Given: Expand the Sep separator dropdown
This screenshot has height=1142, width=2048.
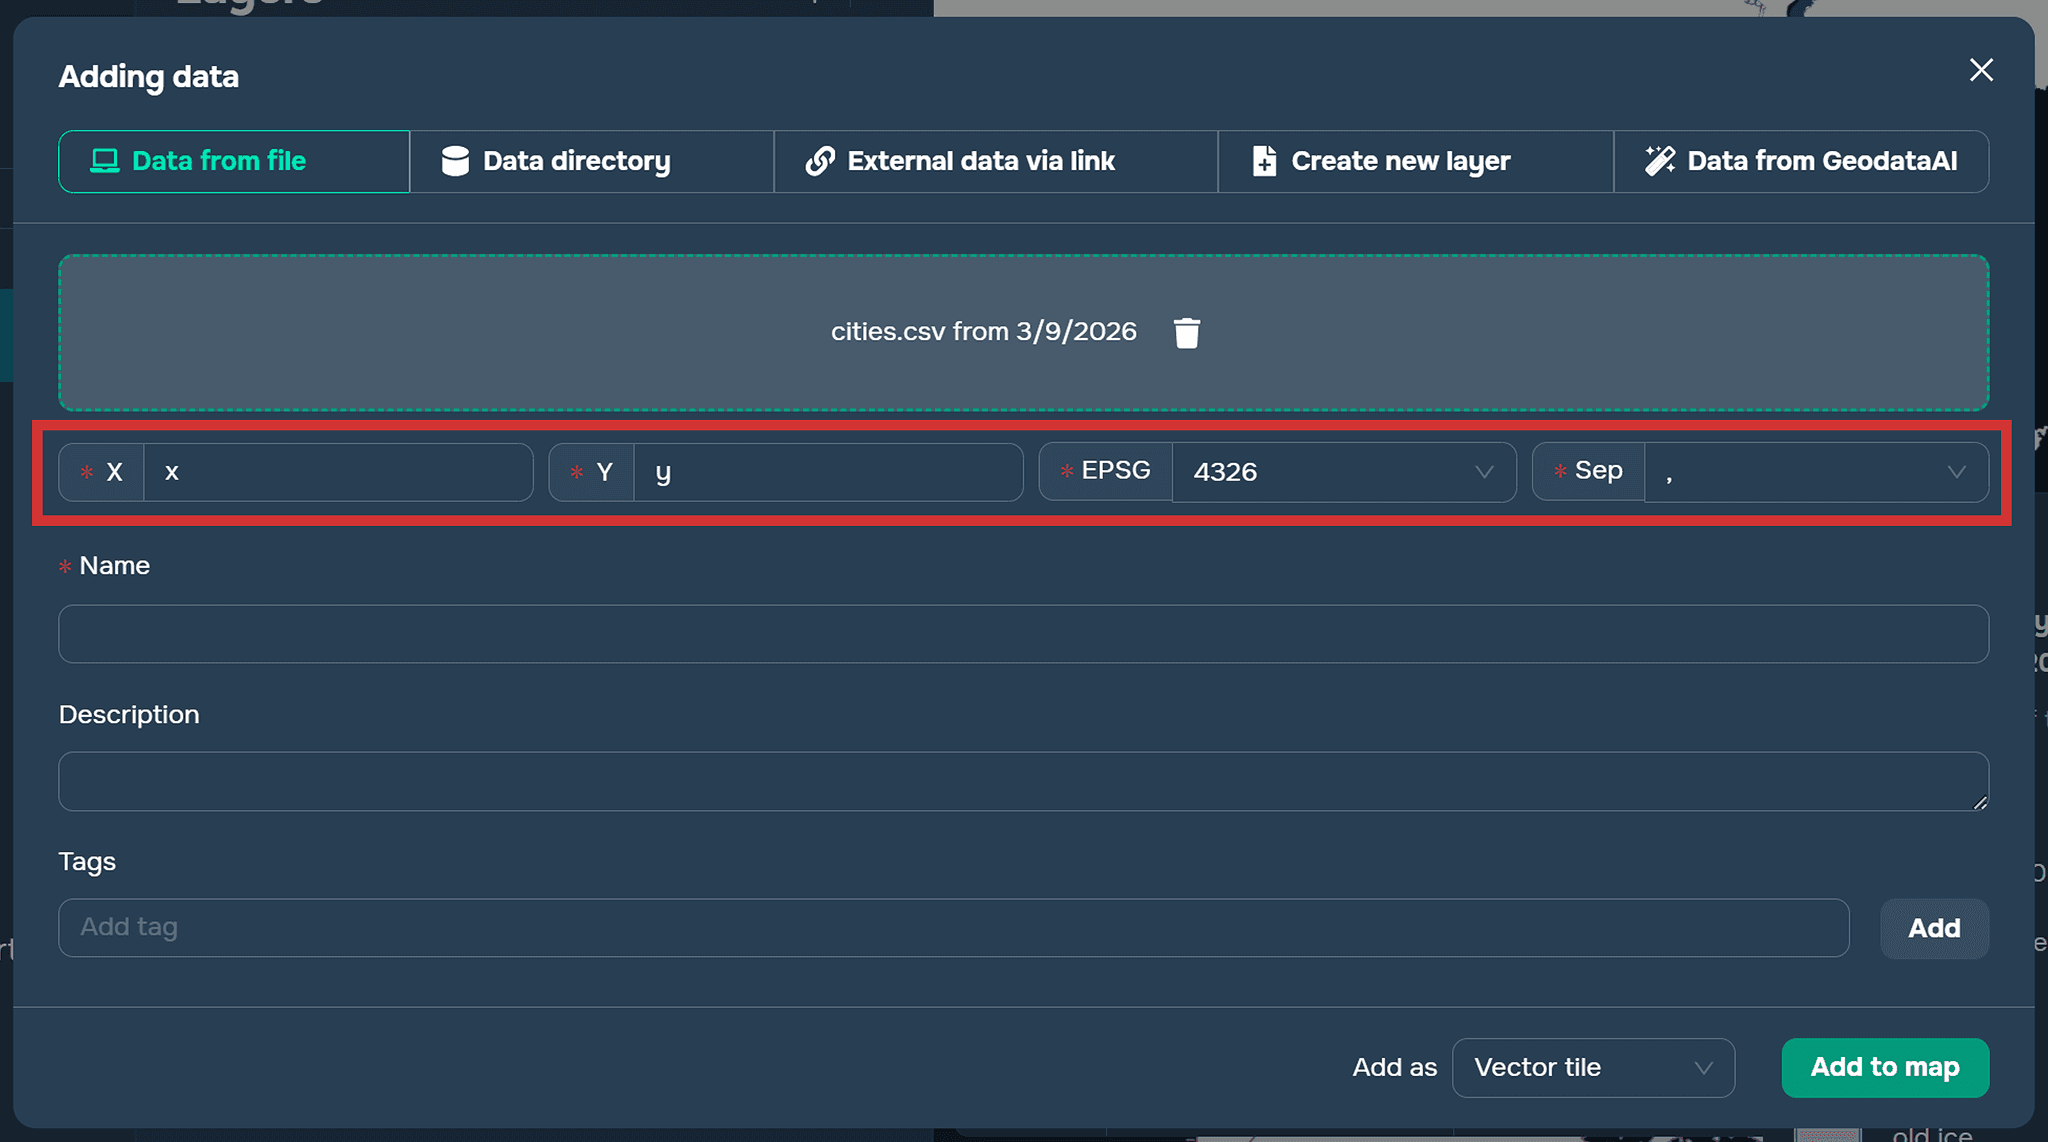Looking at the screenshot, I should [1815, 472].
